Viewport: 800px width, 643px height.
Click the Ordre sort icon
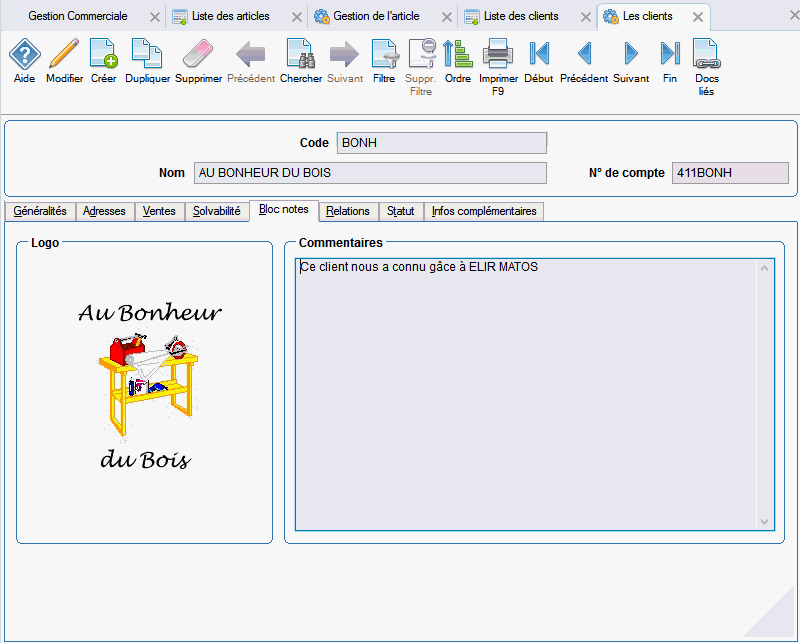point(458,55)
